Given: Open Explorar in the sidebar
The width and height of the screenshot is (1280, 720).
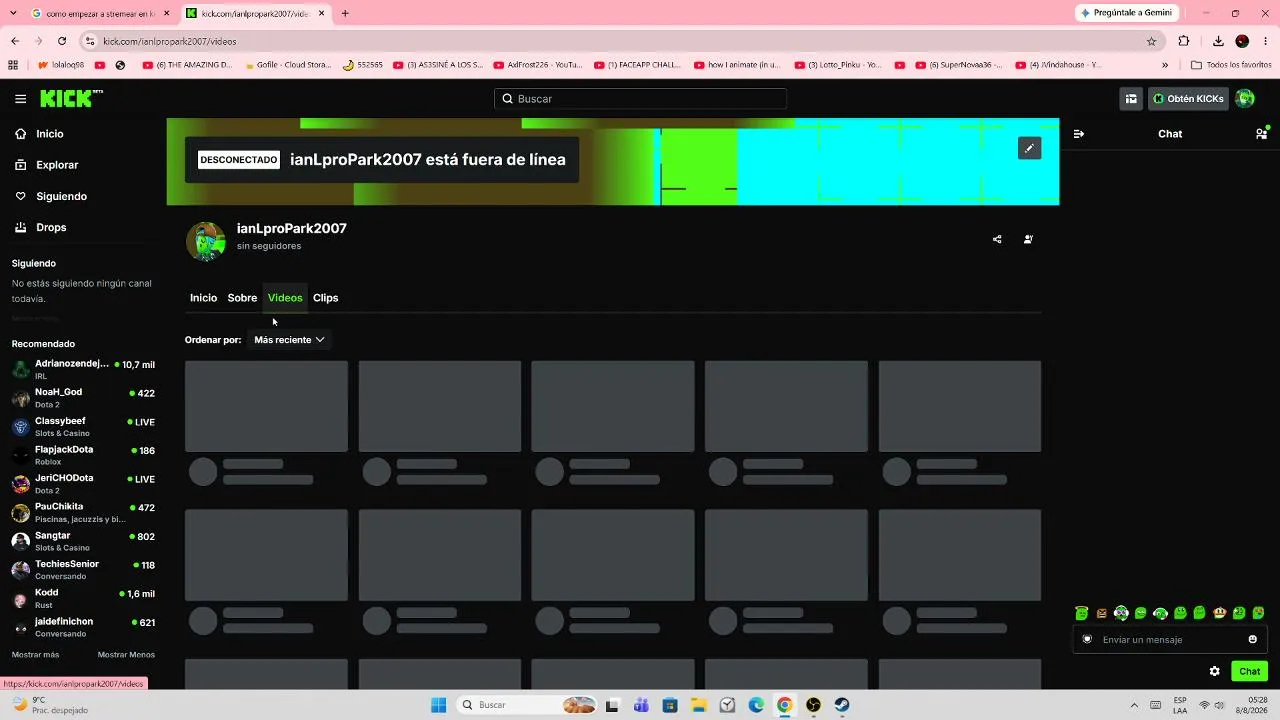Looking at the screenshot, I should coord(57,165).
